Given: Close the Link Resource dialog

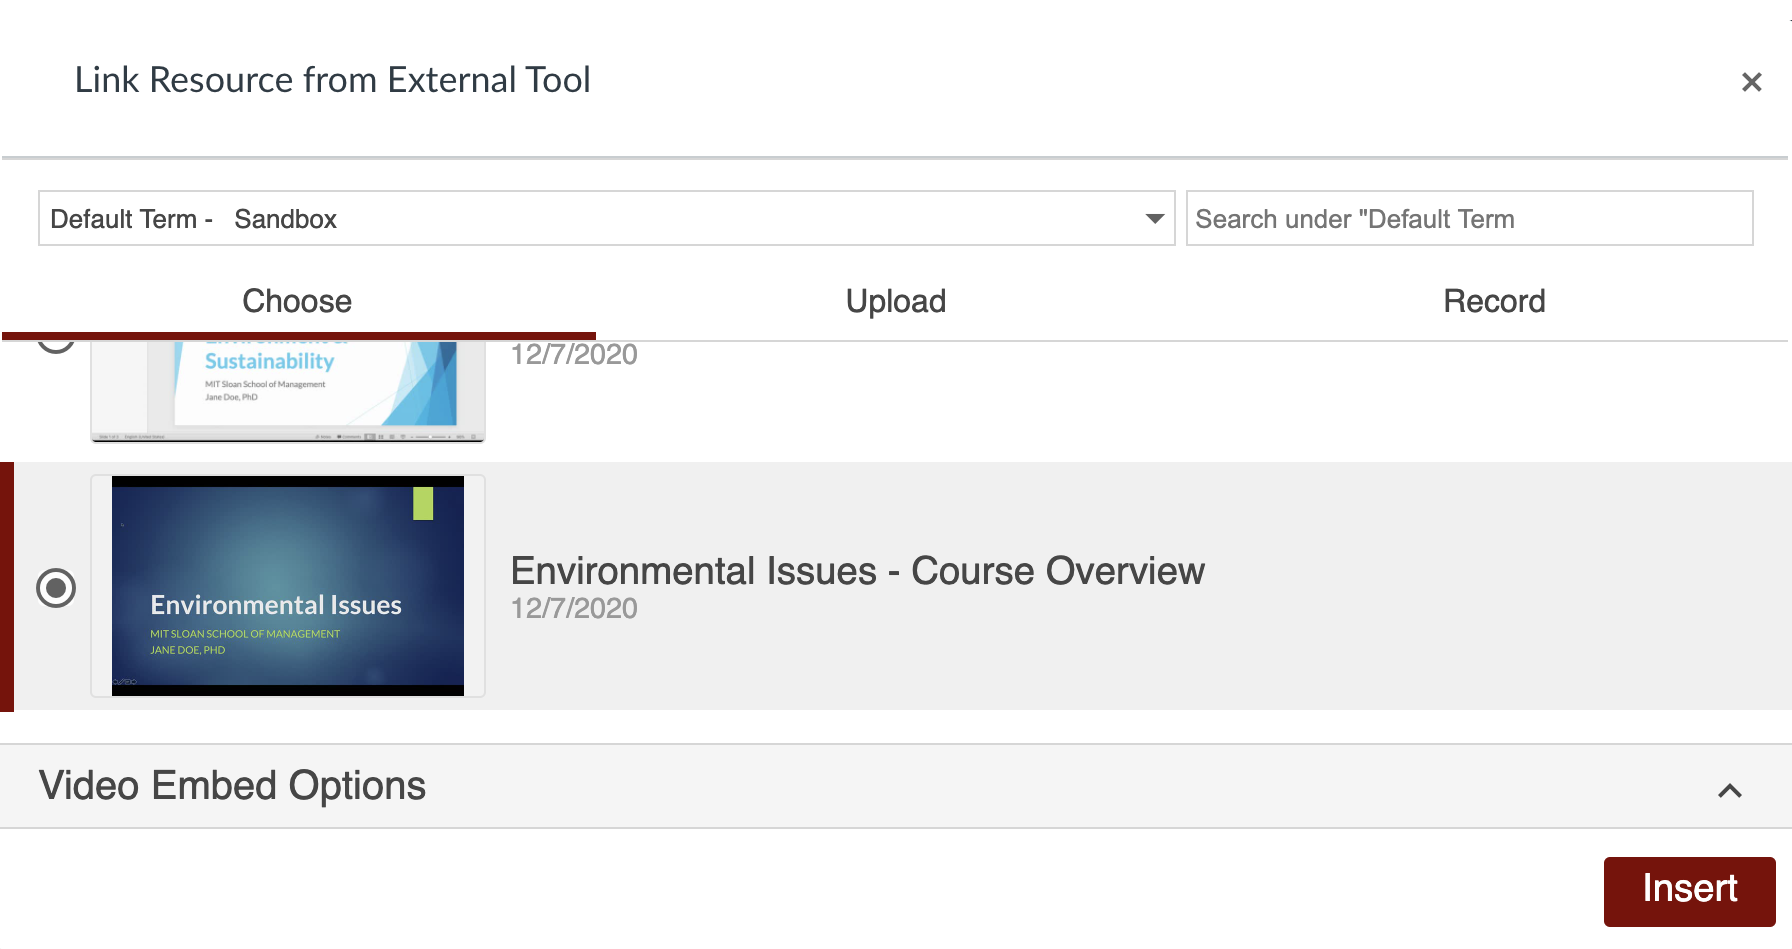Looking at the screenshot, I should [x=1751, y=82].
